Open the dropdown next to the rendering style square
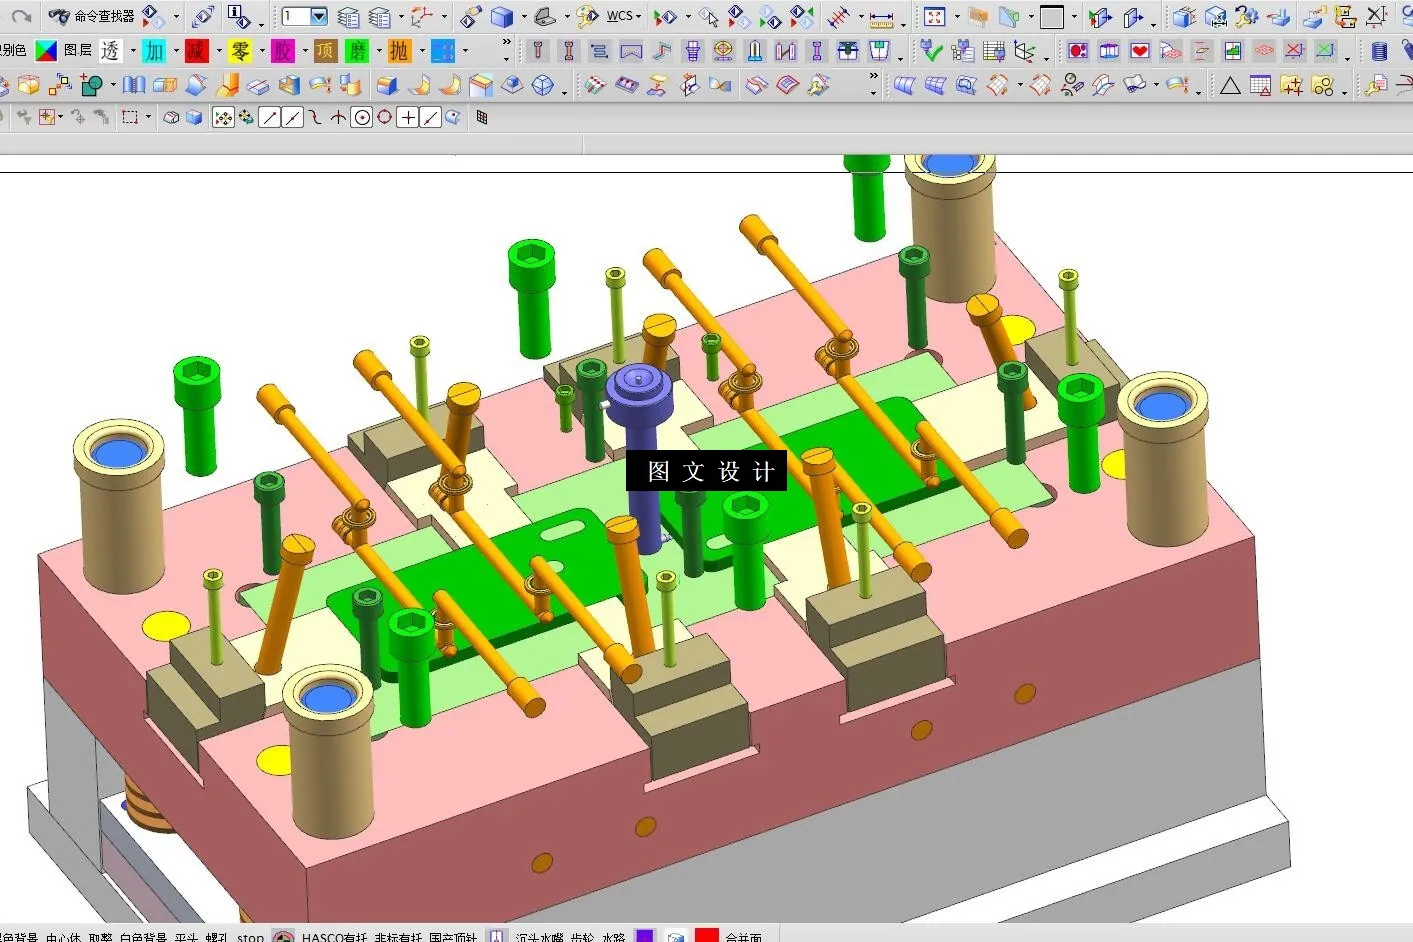This screenshot has width=1413, height=942. coord(1074,17)
